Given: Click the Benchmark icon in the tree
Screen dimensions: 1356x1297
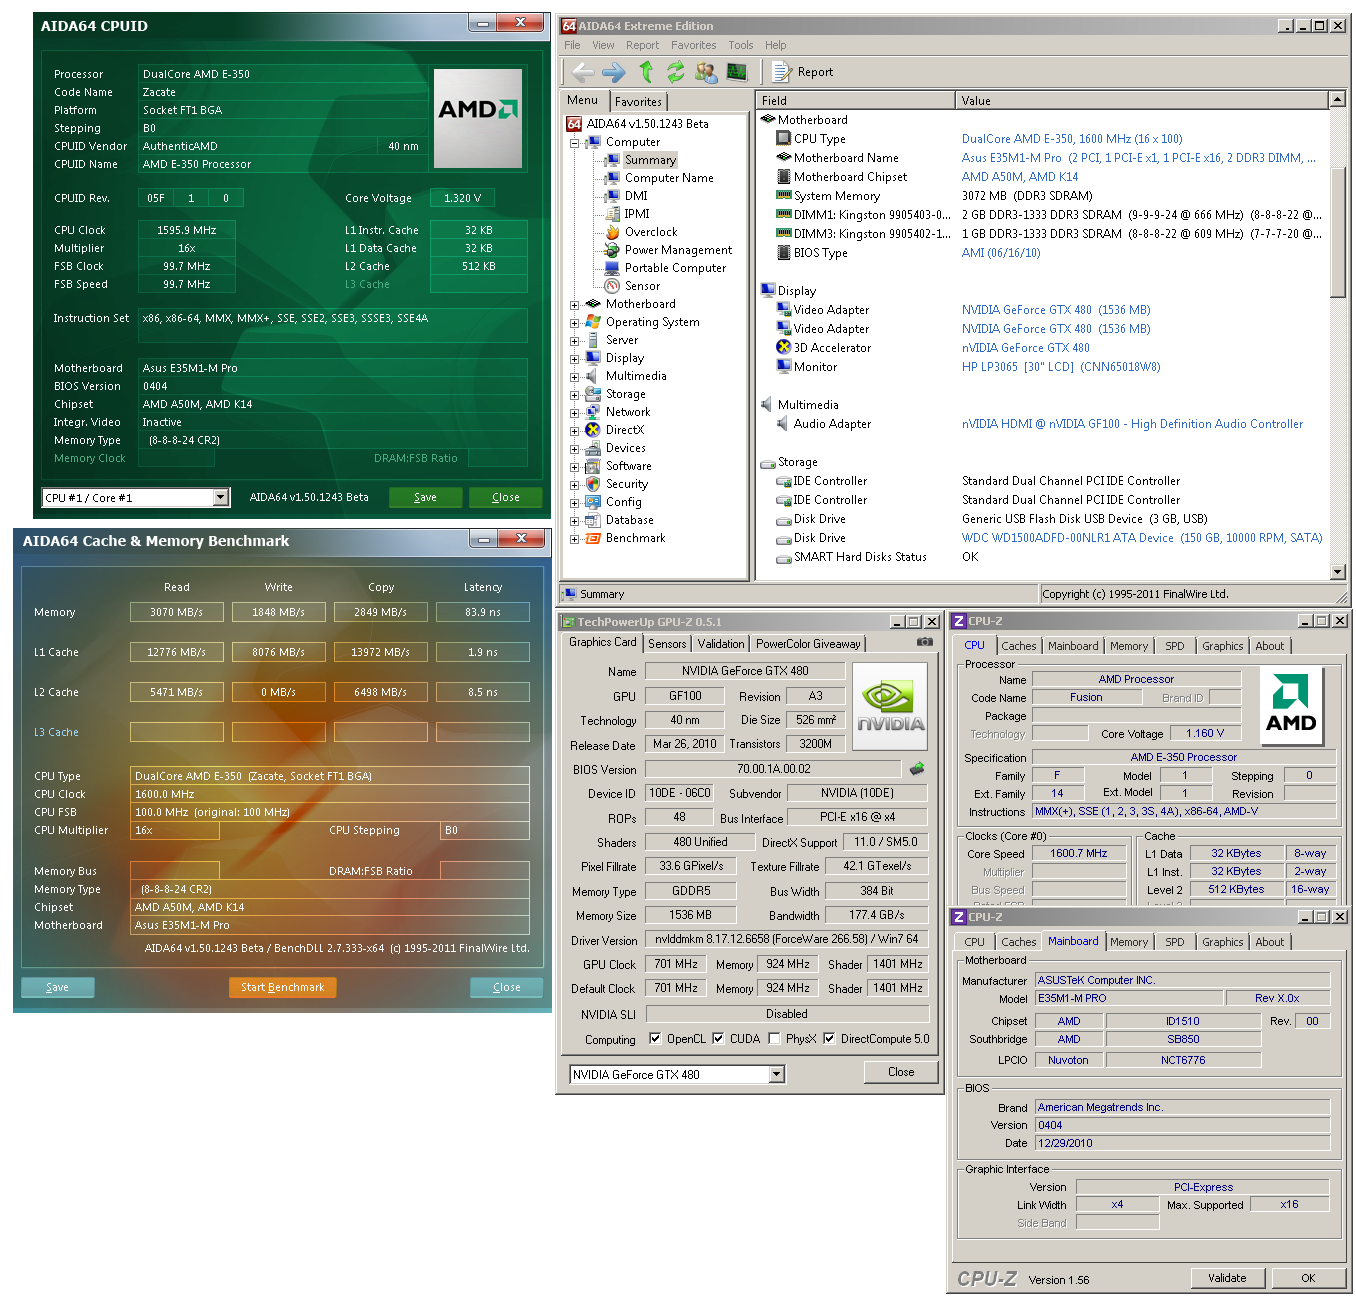Looking at the screenshot, I should click(x=593, y=538).
